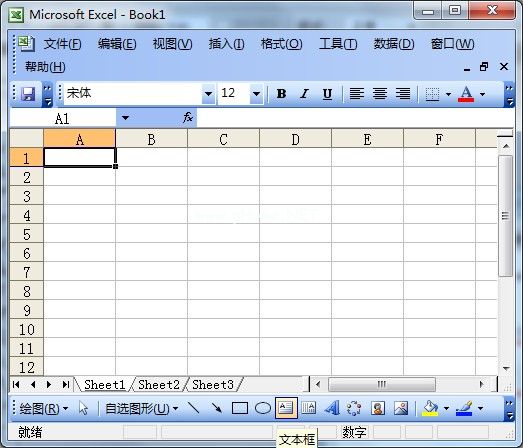Open the 插入(I) menu
523x448 pixels.
(226, 44)
